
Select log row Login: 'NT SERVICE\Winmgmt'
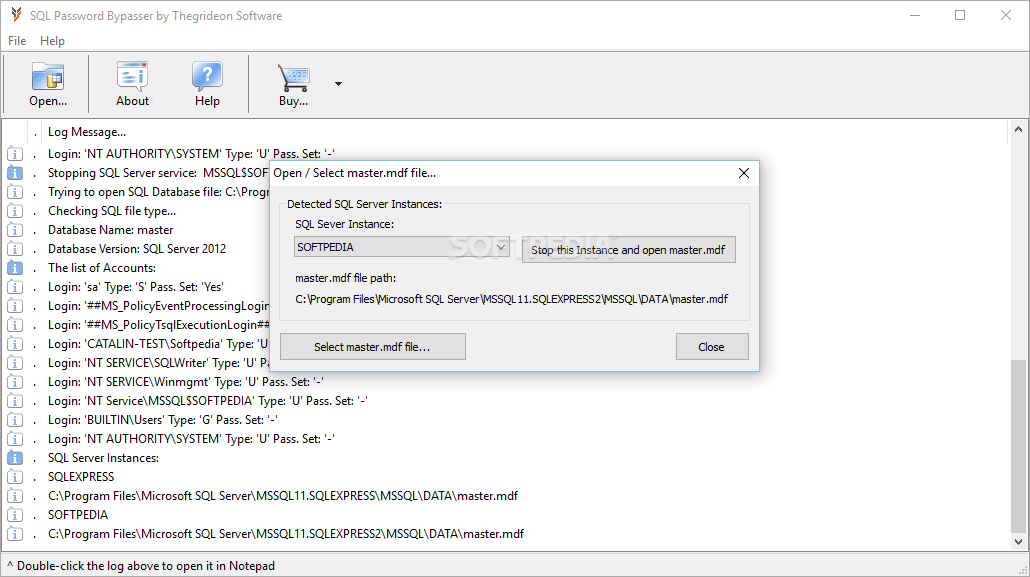pos(185,382)
